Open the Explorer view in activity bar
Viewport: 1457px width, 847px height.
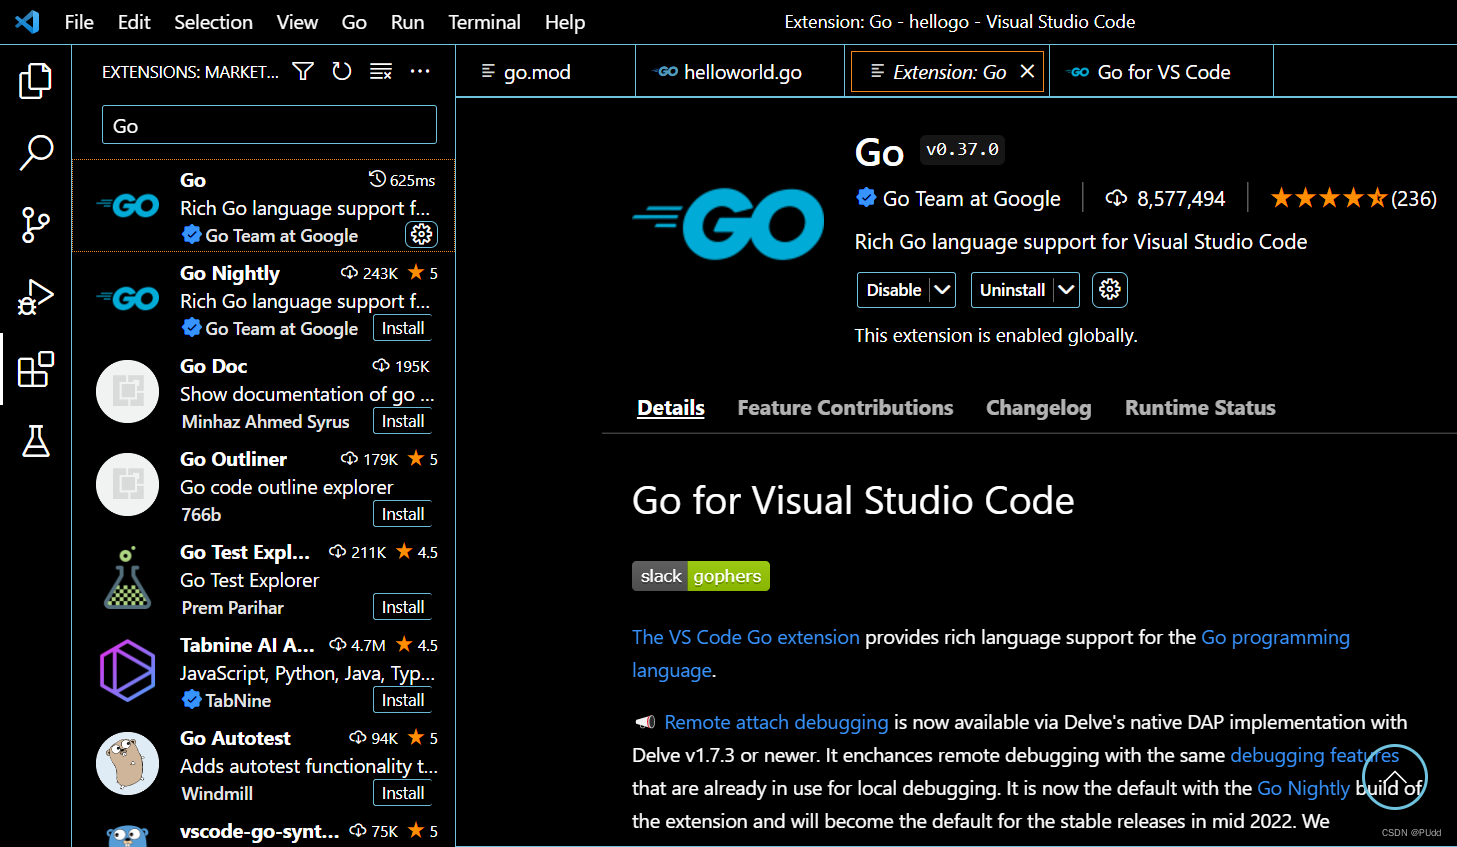[x=36, y=81]
